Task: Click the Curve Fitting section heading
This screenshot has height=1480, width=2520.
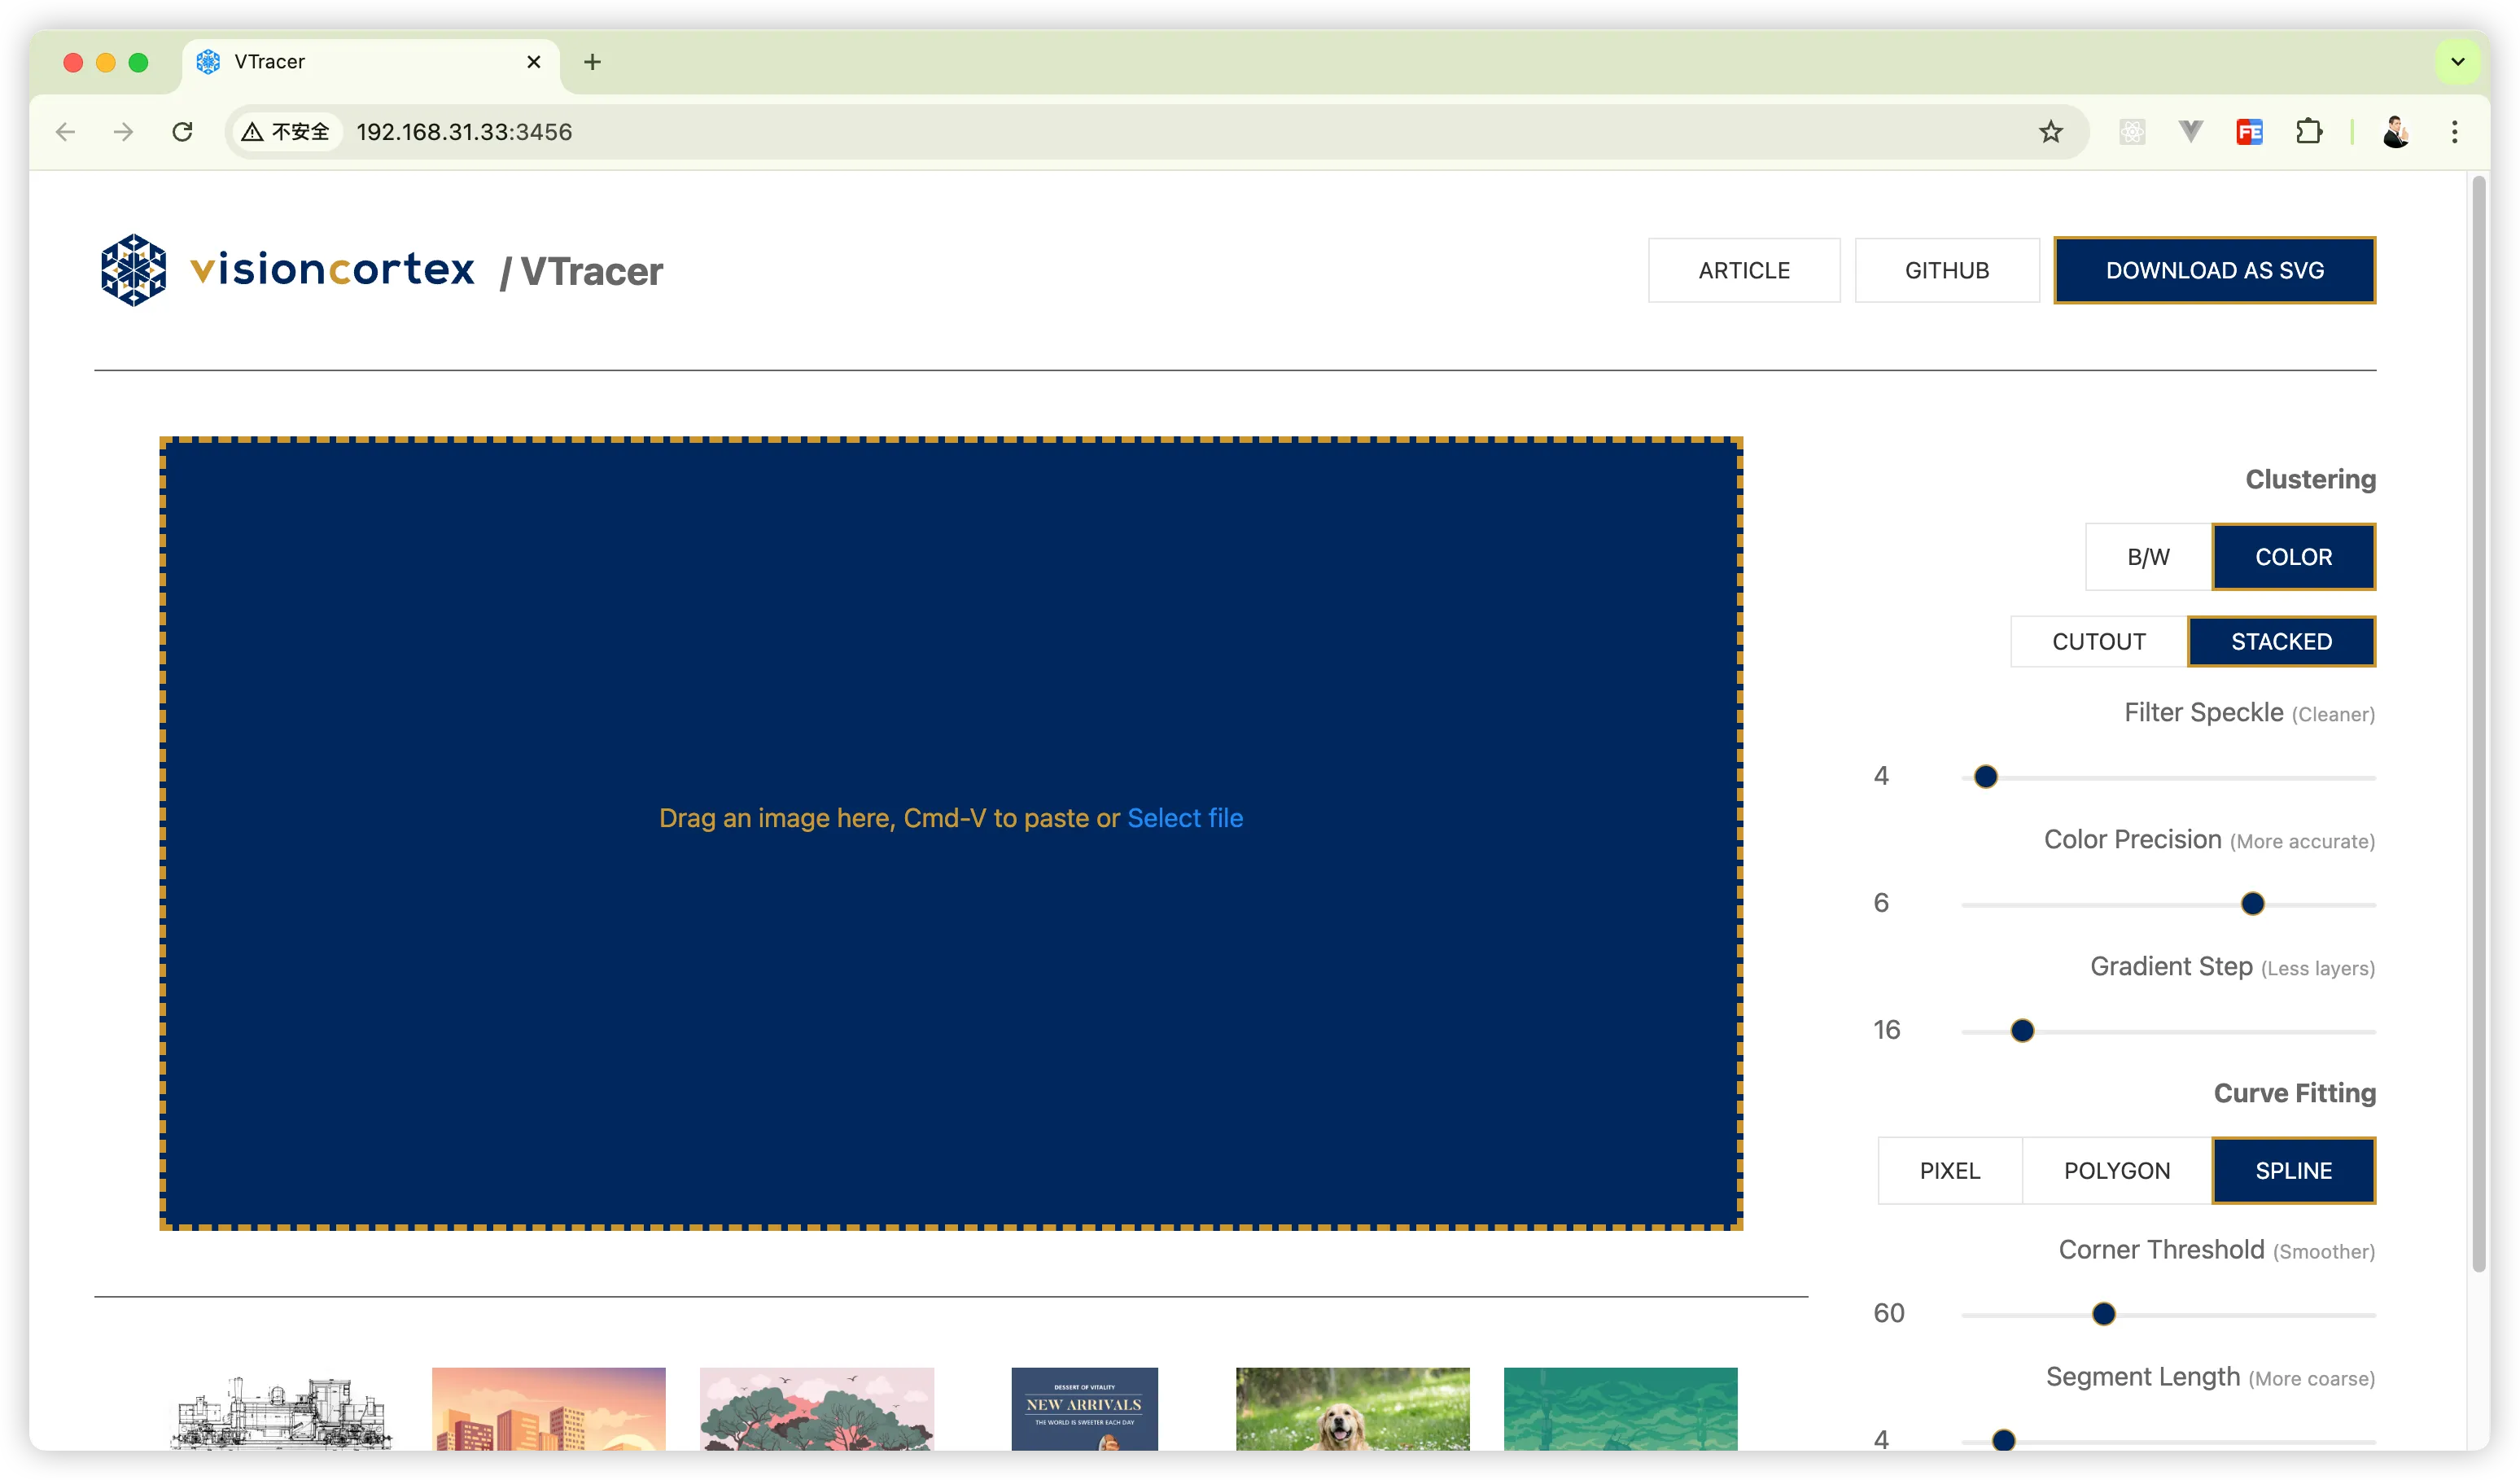Action: [x=2294, y=1093]
